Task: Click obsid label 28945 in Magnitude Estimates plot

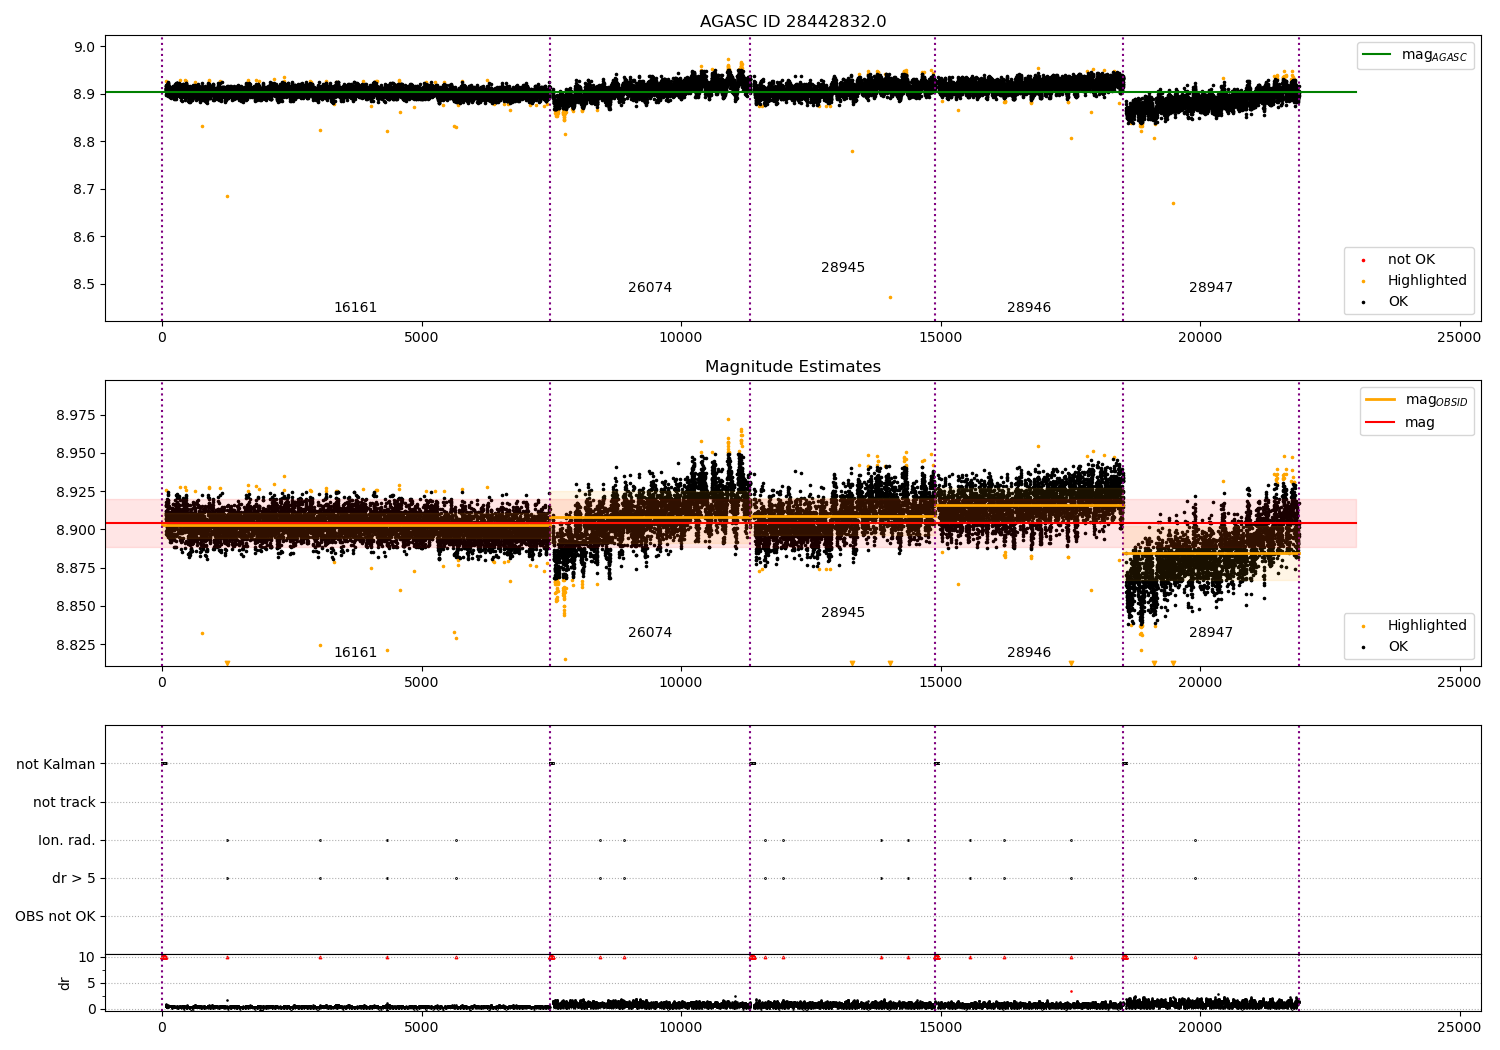Action: pyautogui.click(x=843, y=613)
